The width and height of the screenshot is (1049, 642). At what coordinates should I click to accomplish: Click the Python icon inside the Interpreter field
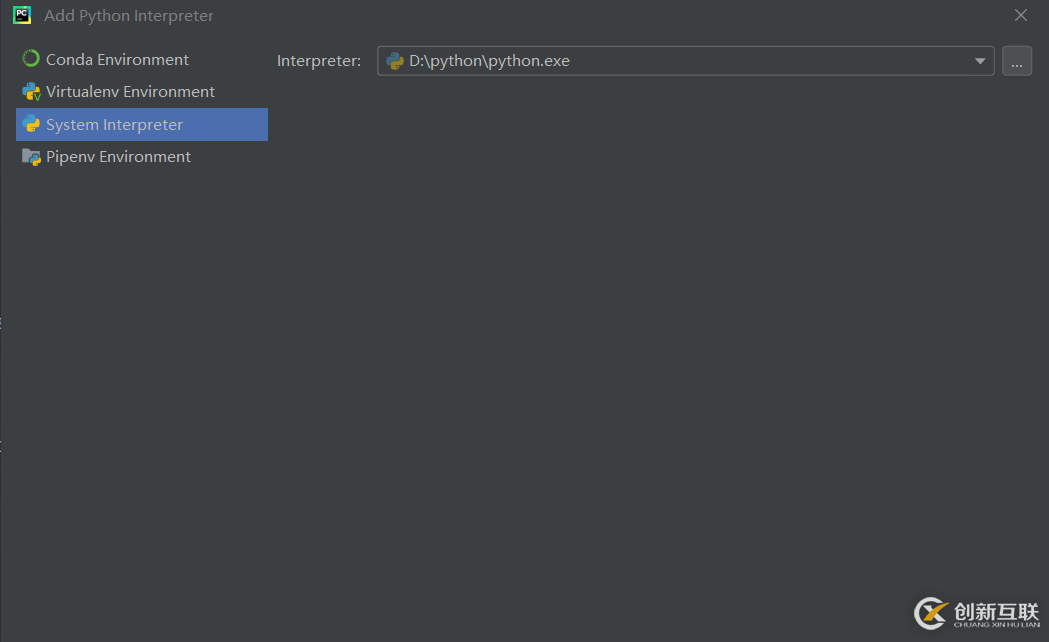[x=395, y=61]
